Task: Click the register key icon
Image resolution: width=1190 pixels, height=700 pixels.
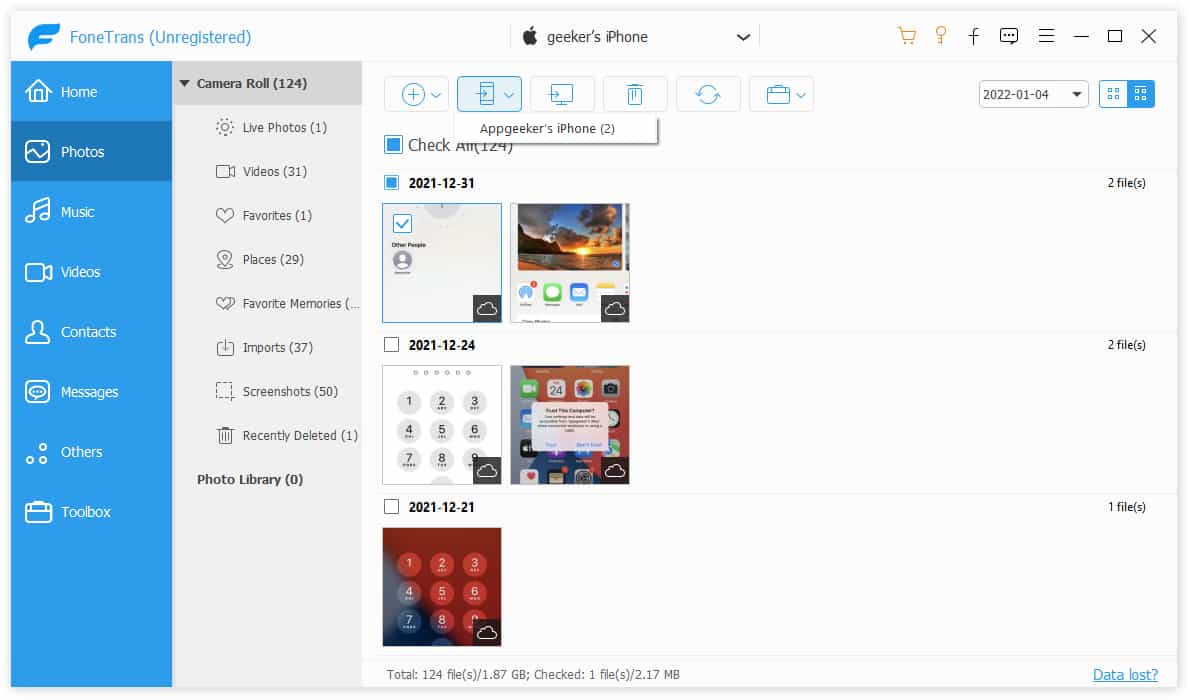Action: [940, 35]
